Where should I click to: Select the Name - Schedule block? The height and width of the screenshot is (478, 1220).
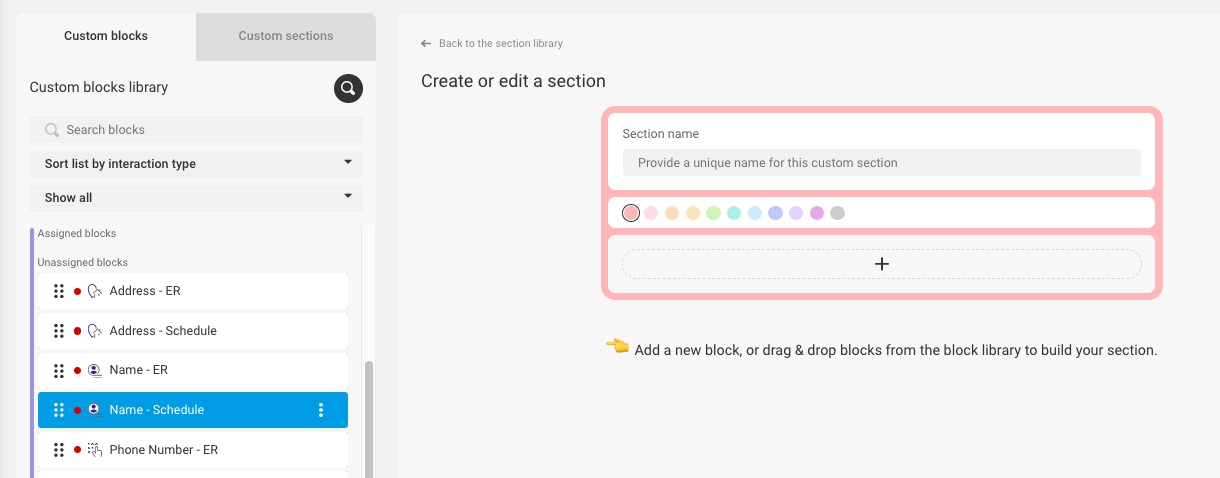coord(193,410)
